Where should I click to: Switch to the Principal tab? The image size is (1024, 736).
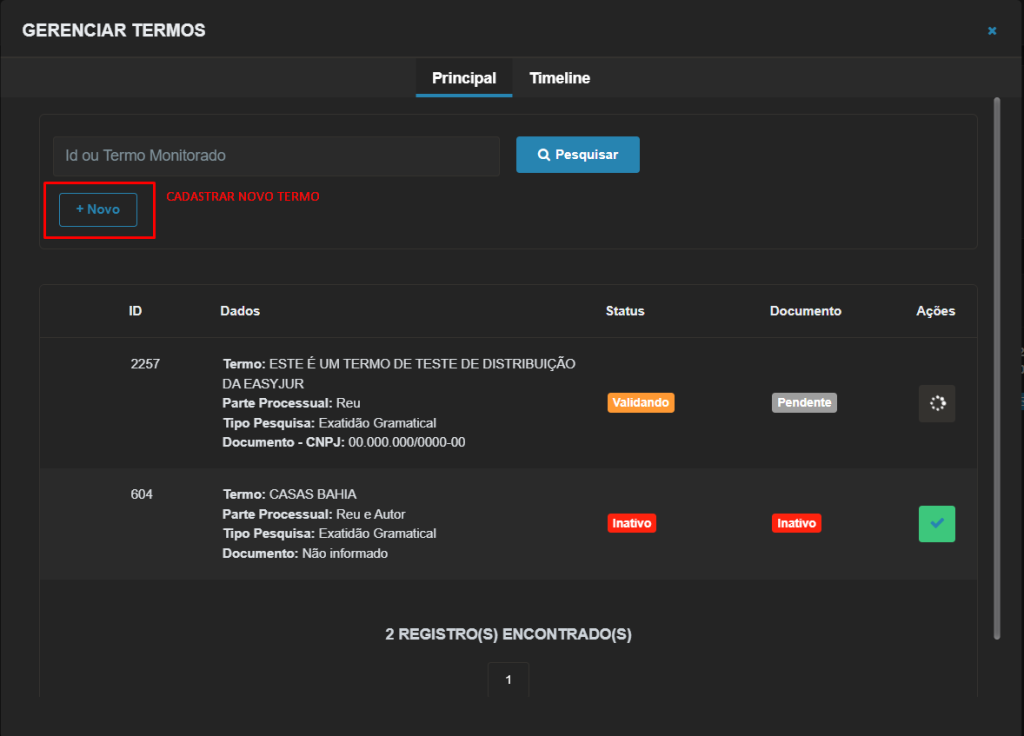click(x=464, y=78)
